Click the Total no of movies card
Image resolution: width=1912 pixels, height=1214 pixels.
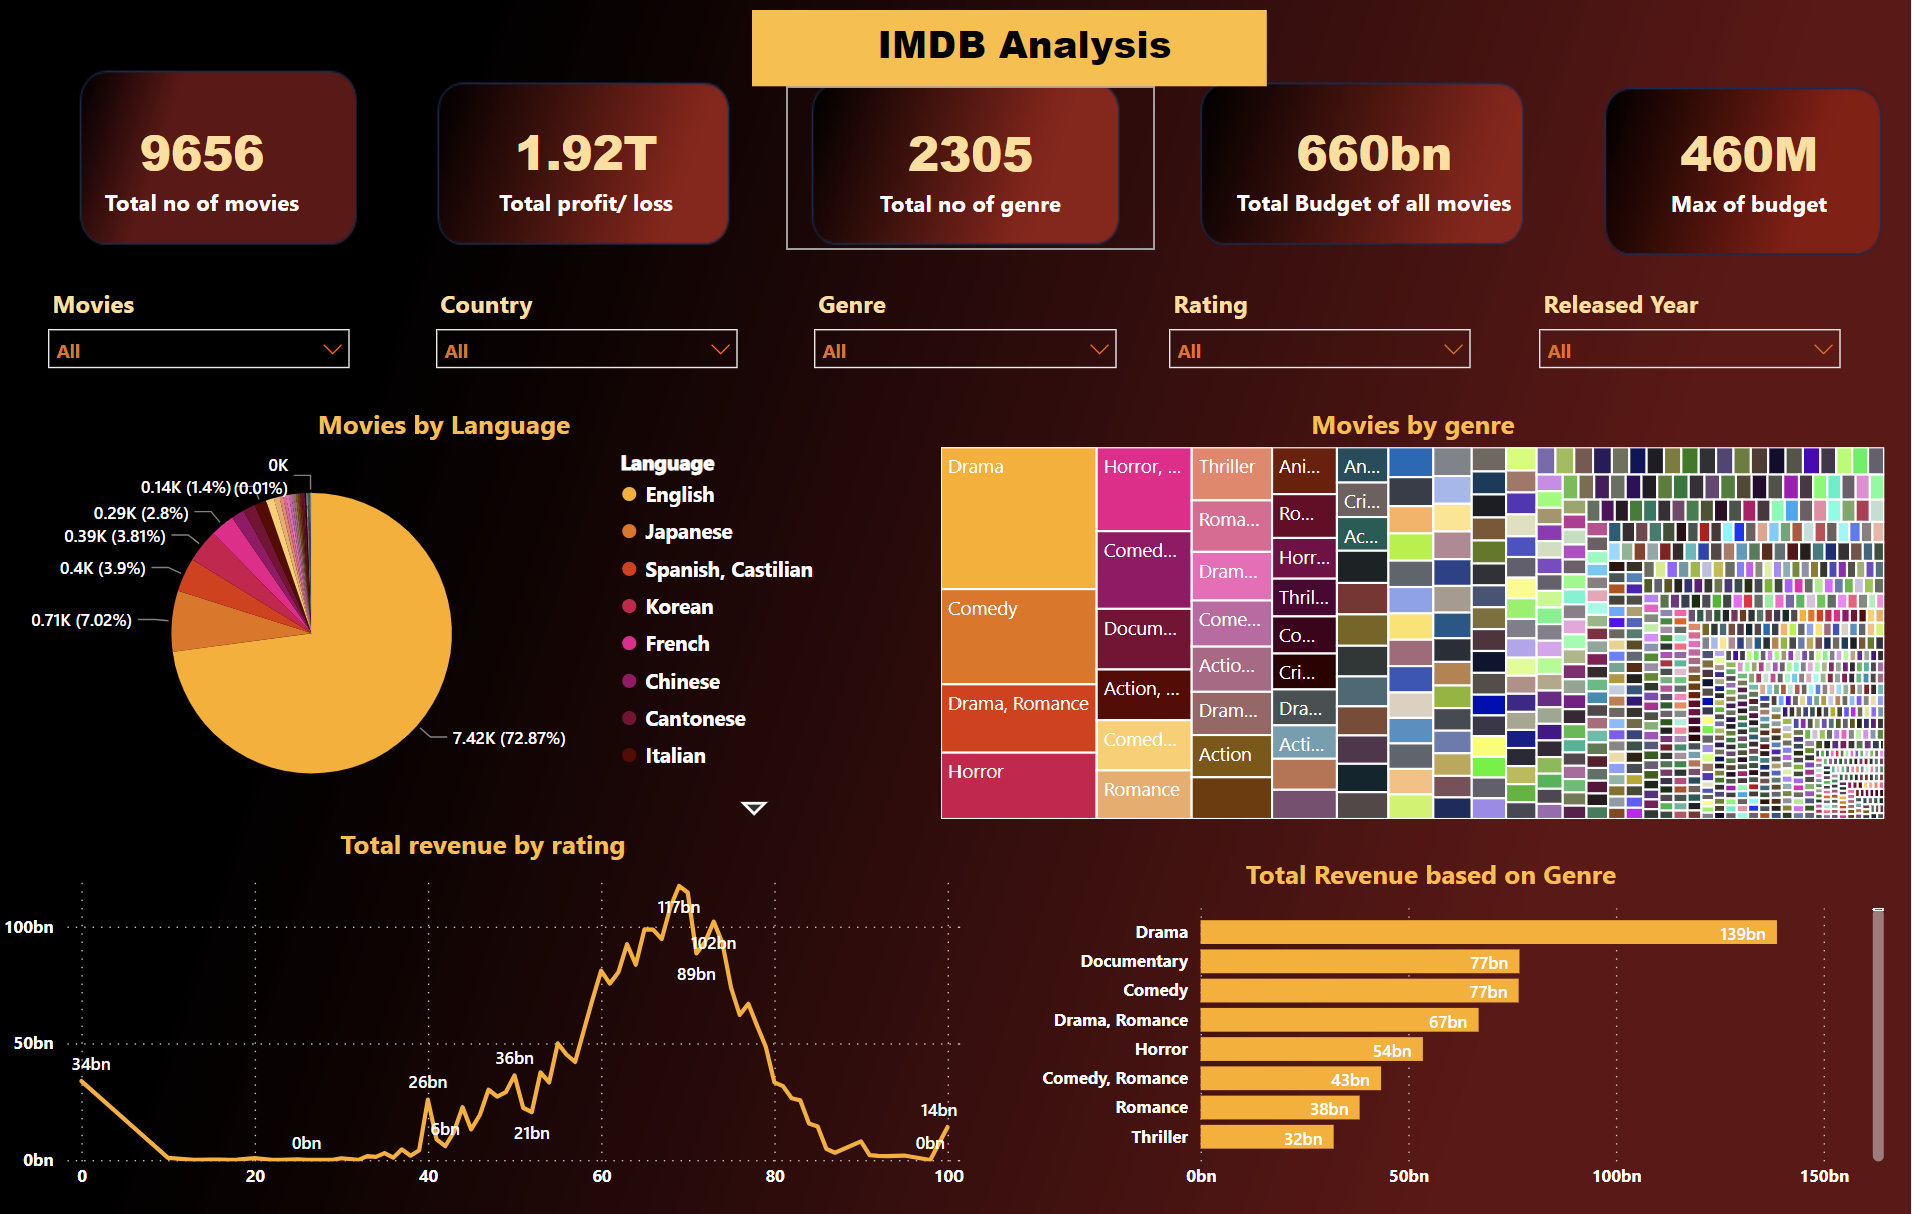click(218, 158)
